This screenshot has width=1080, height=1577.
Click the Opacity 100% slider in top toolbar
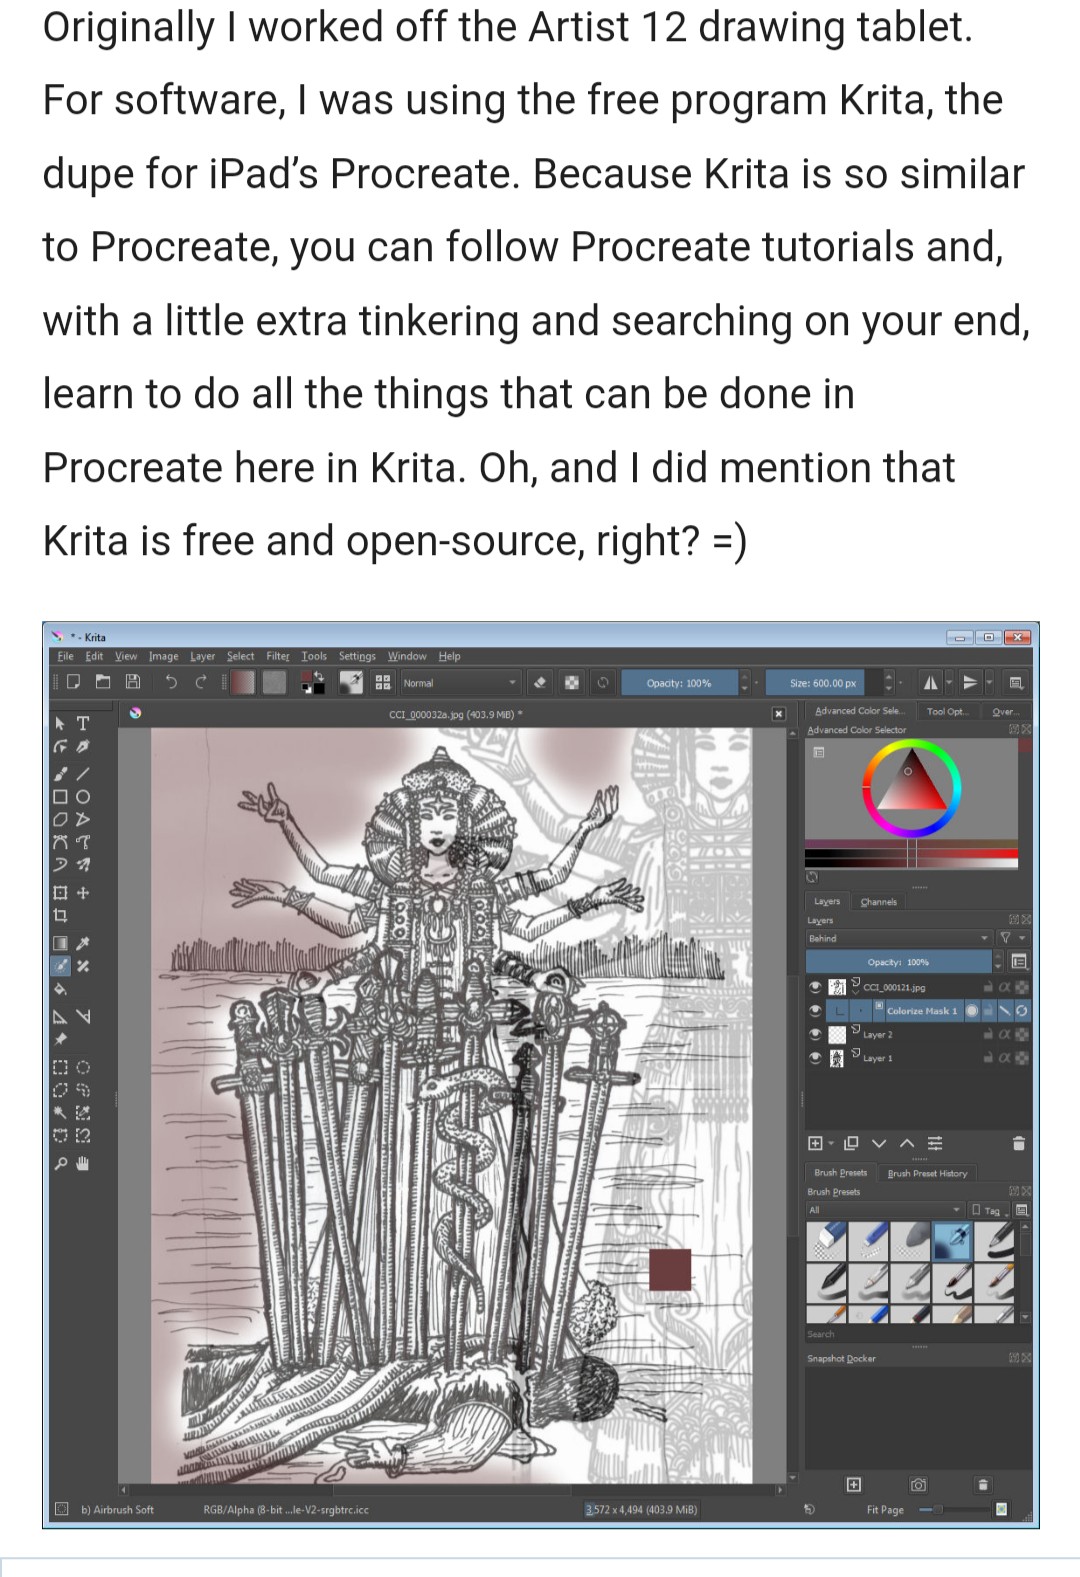pyautogui.click(x=679, y=683)
